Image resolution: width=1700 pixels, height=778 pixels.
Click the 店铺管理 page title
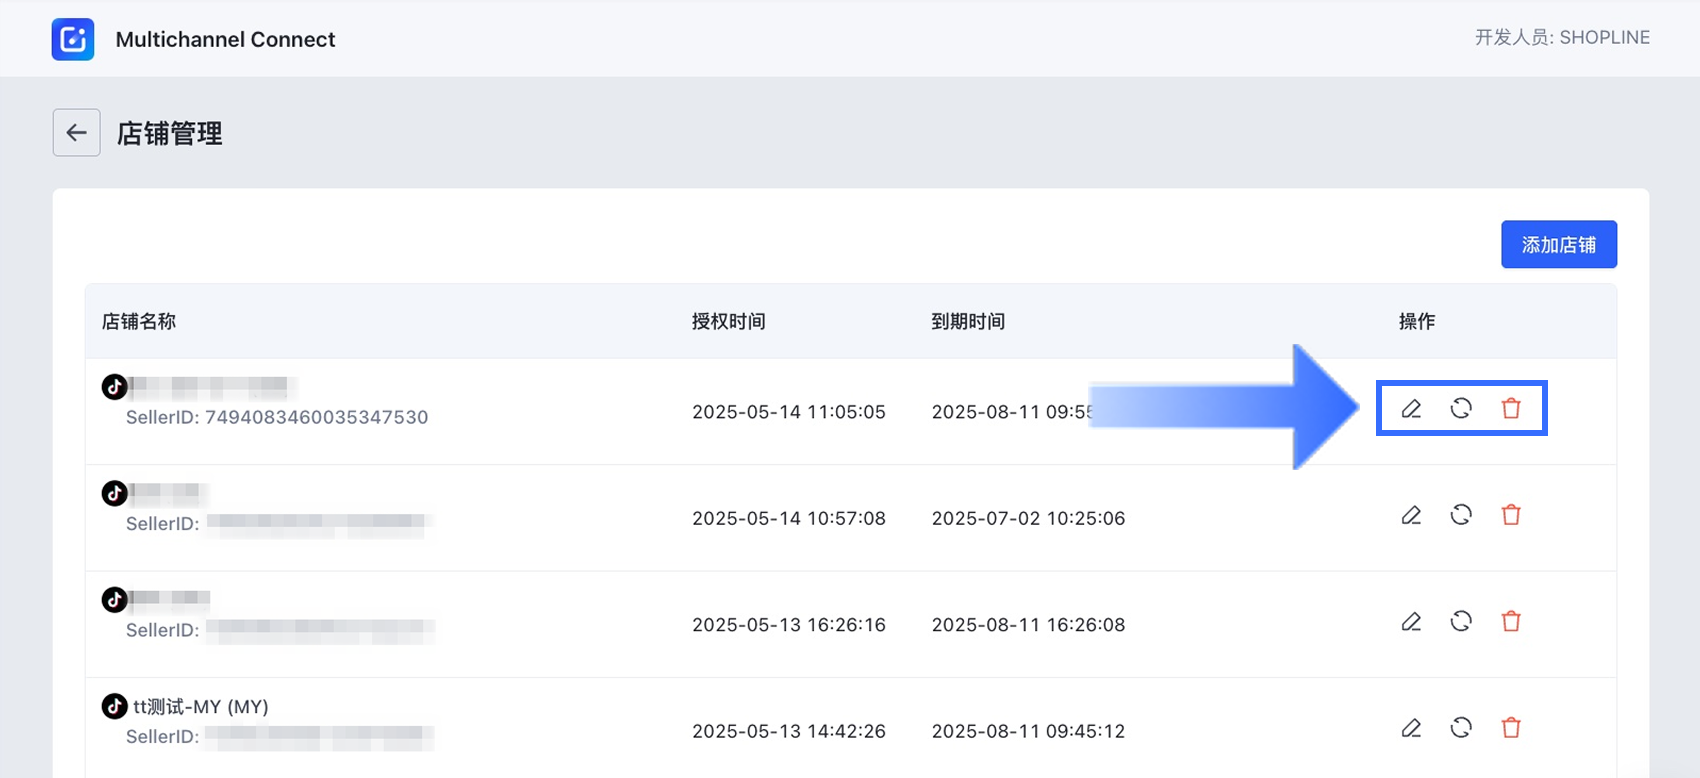170,133
